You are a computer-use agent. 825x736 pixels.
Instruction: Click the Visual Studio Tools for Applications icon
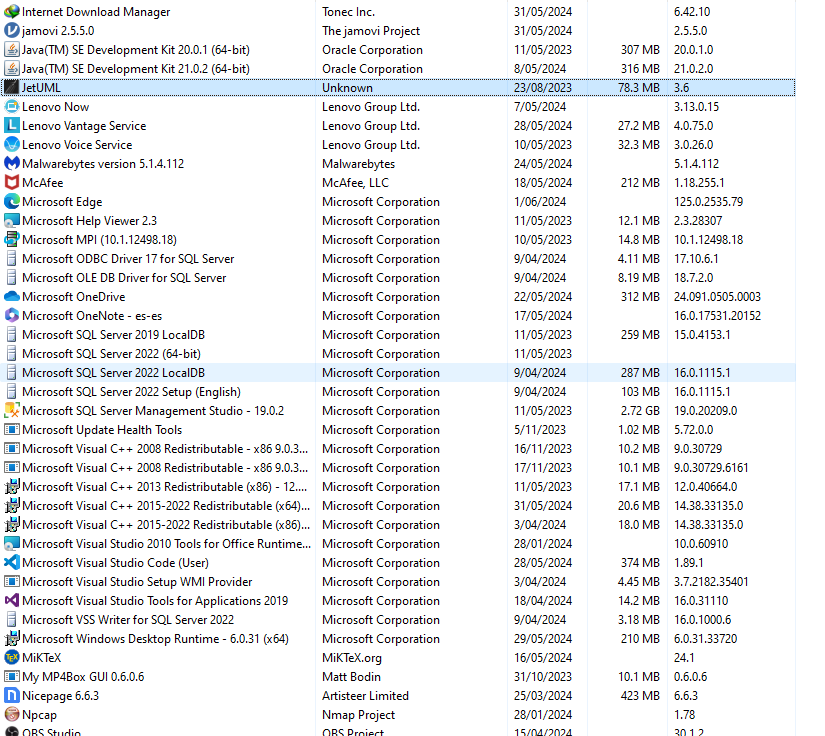point(12,601)
